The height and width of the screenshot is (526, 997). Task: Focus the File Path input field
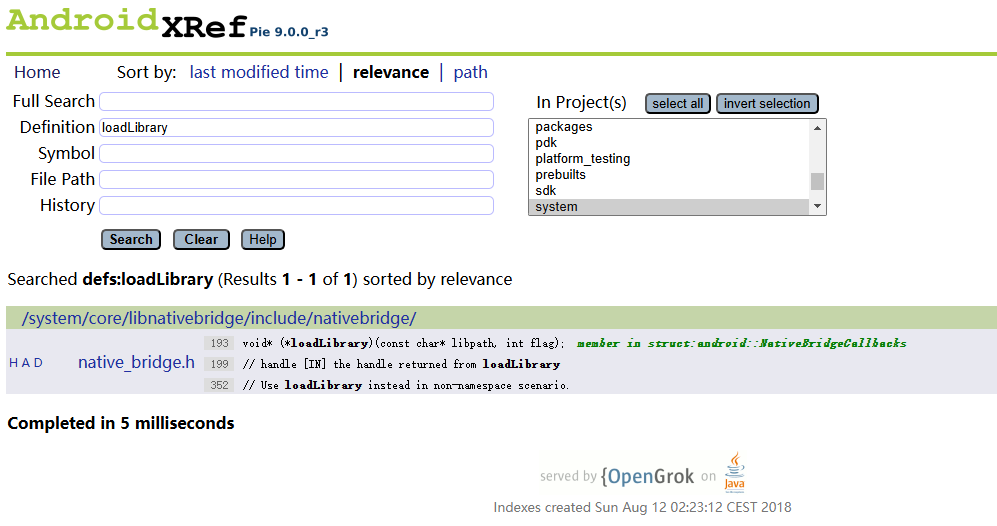tap(296, 180)
